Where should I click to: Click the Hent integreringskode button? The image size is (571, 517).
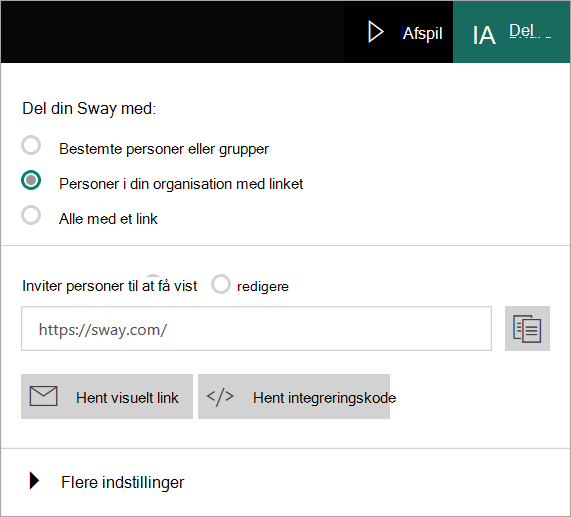point(294,396)
